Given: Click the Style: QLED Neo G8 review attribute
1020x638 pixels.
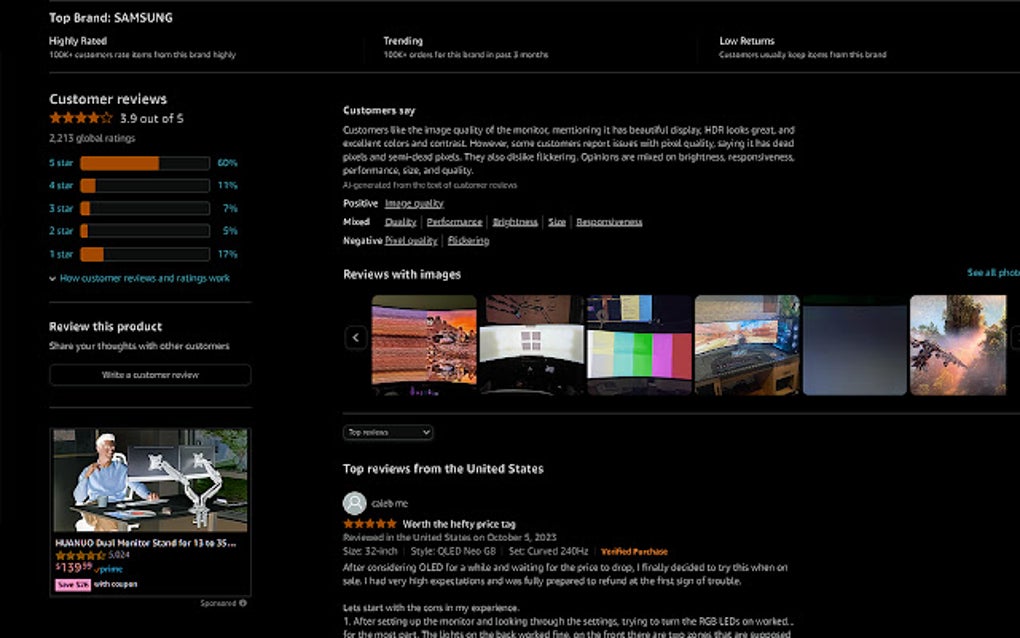Looking at the screenshot, I should [453, 552].
